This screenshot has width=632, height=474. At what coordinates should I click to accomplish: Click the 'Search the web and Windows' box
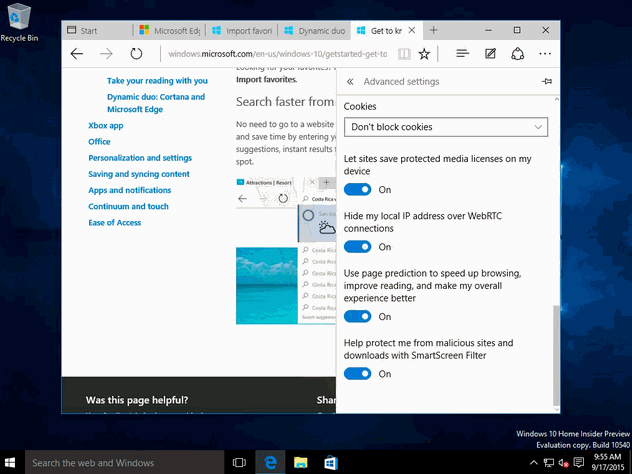point(124,462)
